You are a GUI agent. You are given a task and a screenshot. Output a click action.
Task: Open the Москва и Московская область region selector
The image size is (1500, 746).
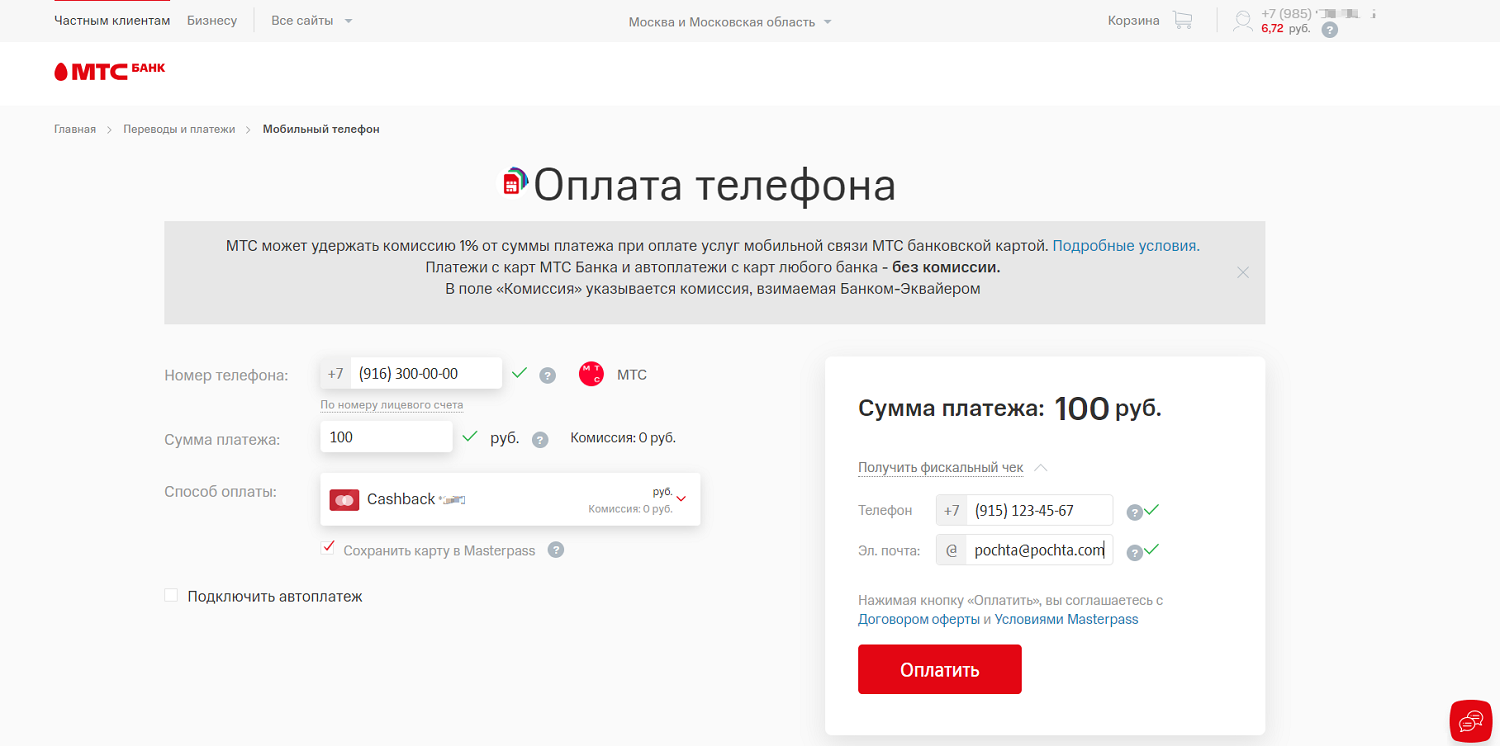pyautogui.click(x=730, y=22)
